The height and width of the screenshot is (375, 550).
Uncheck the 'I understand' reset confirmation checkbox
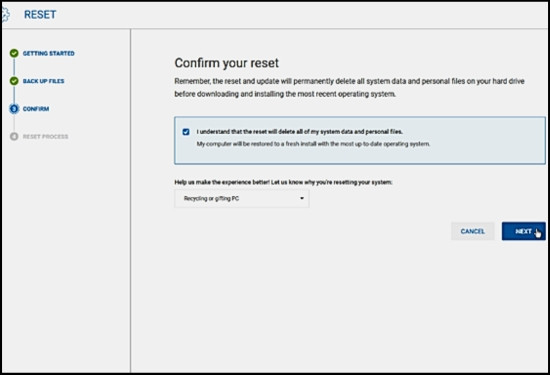tap(186, 132)
